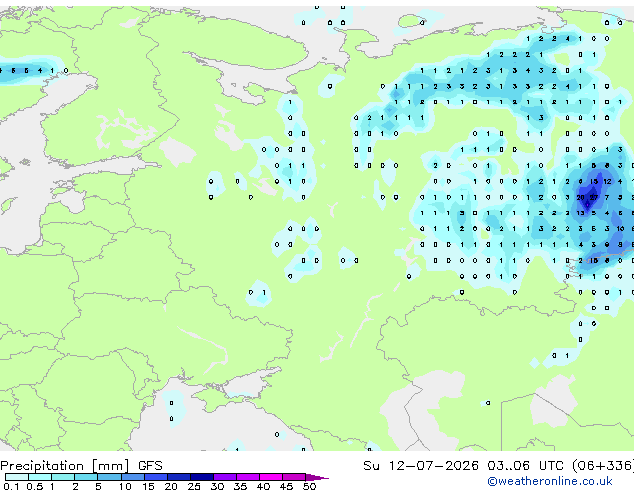Click the "Precipitation [mm]" title text

click(65, 466)
